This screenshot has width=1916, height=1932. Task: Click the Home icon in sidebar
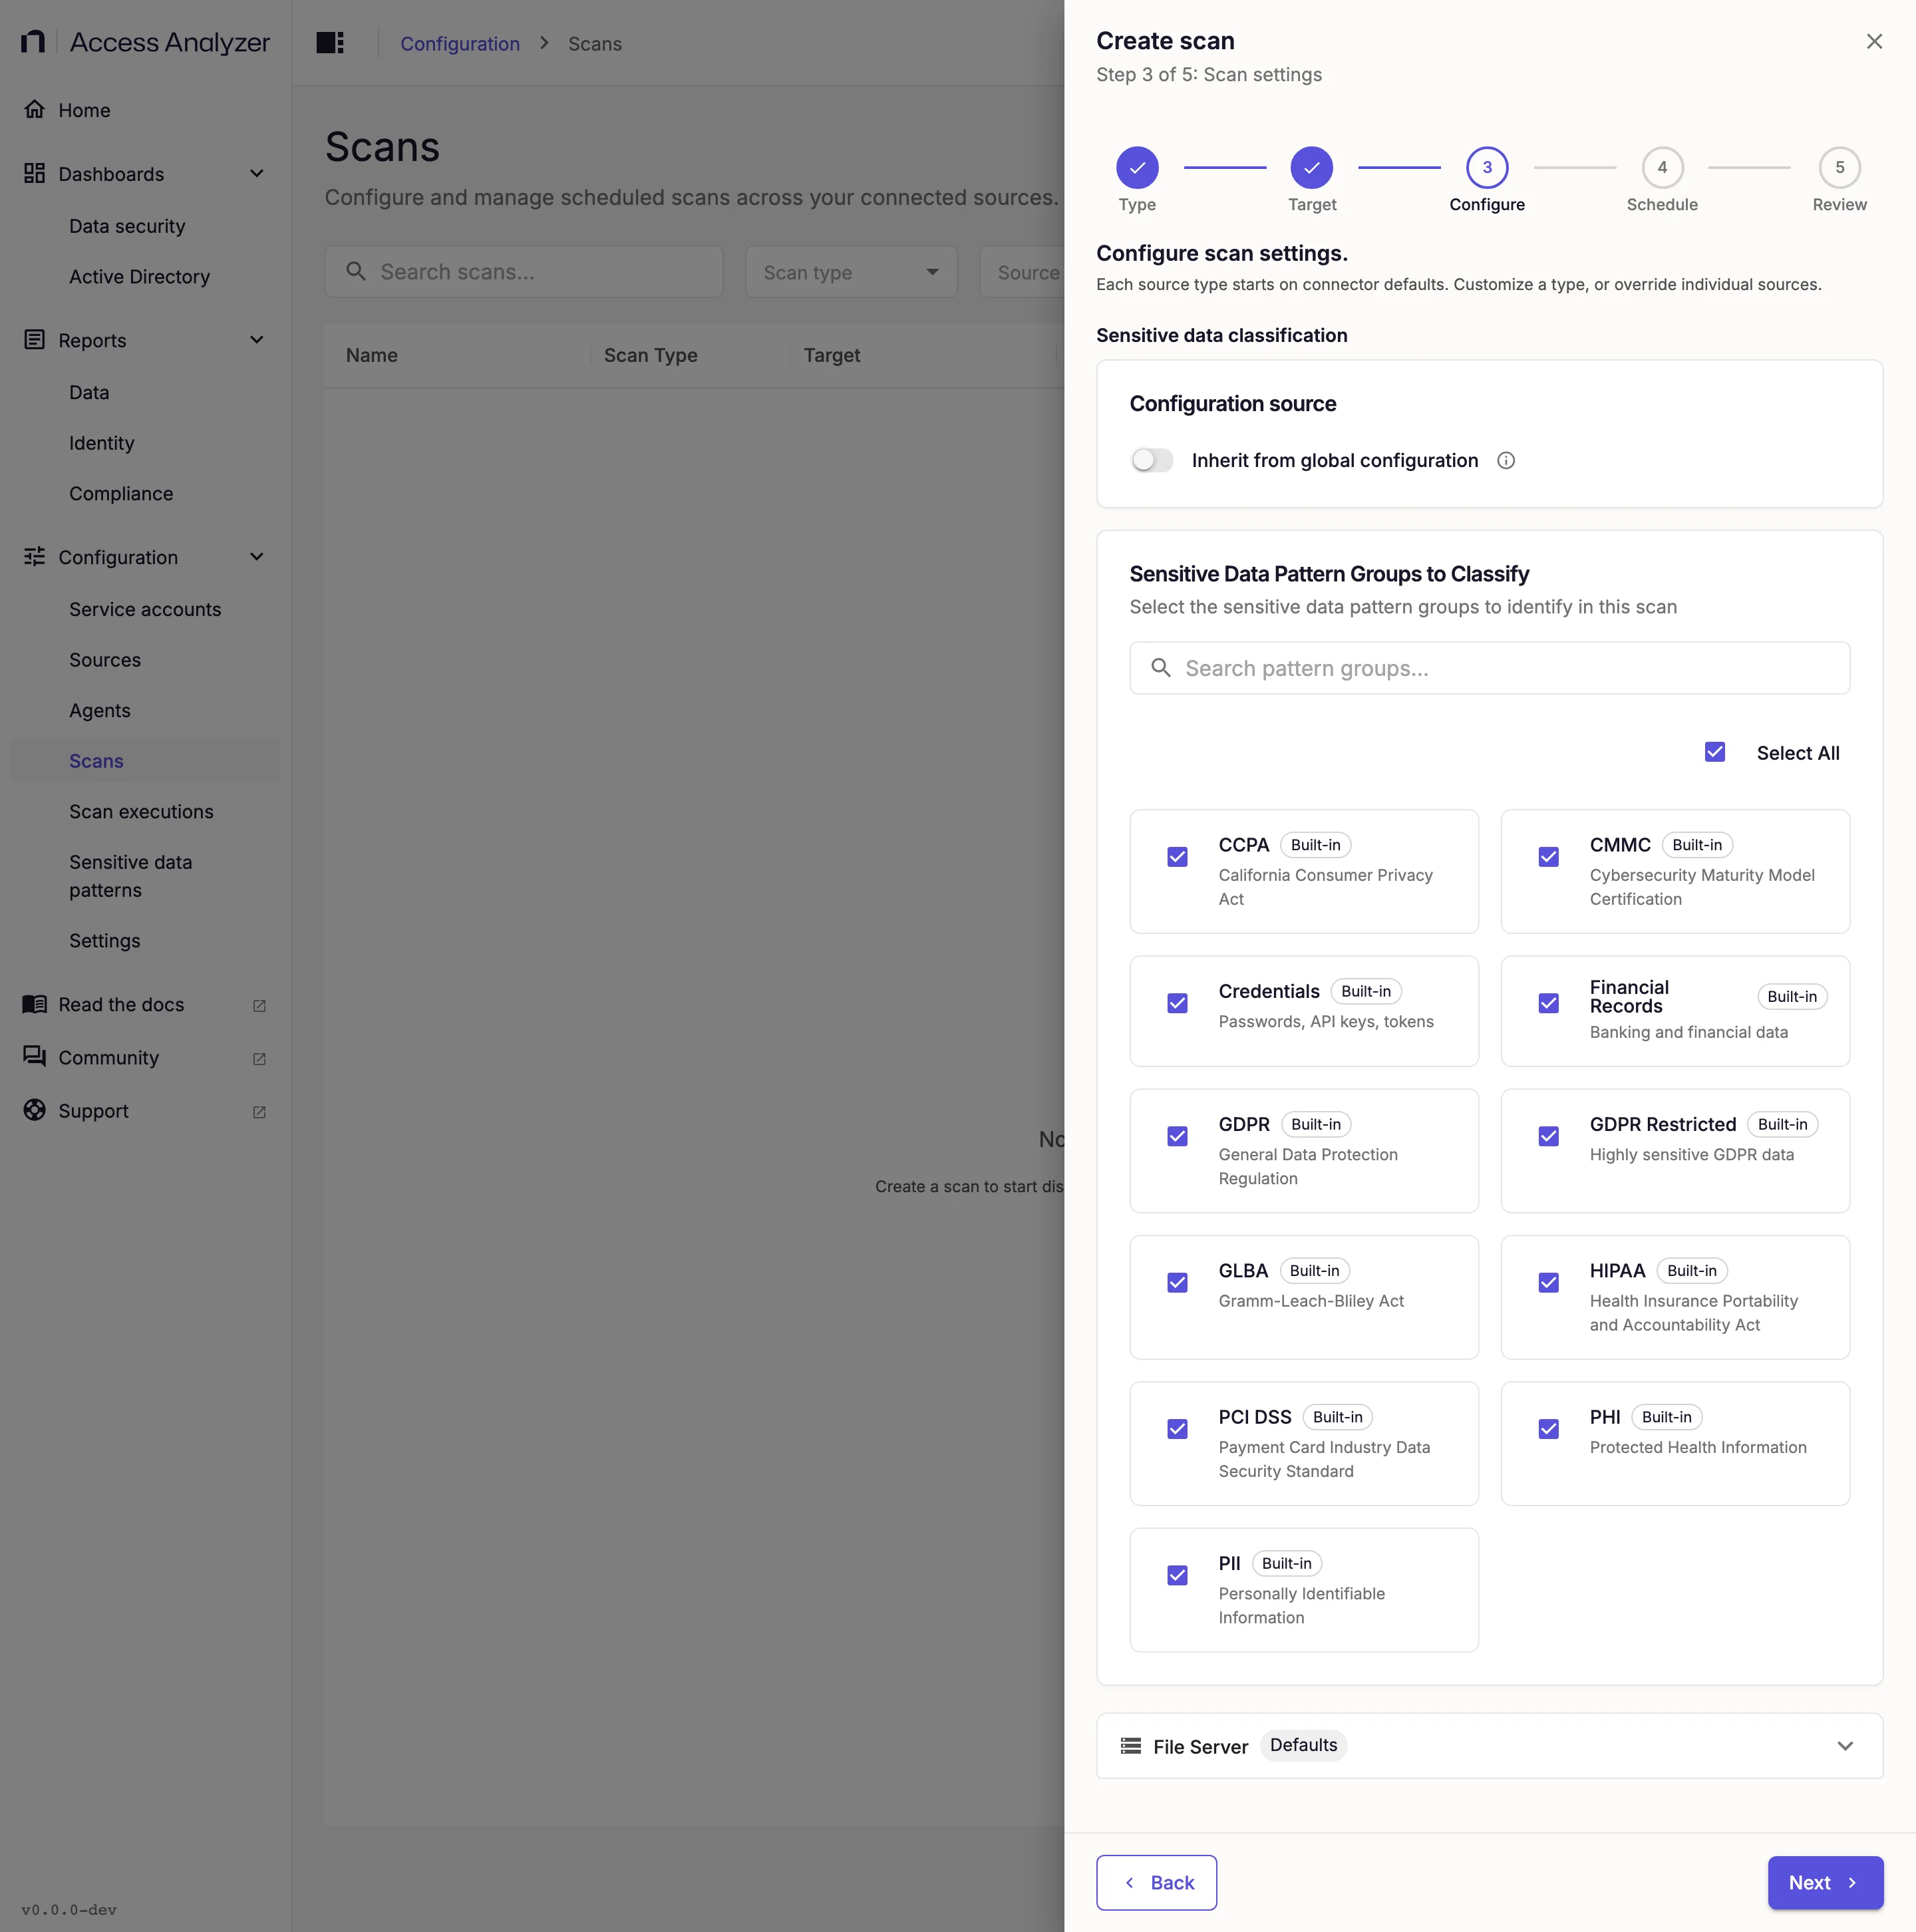tap(34, 110)
